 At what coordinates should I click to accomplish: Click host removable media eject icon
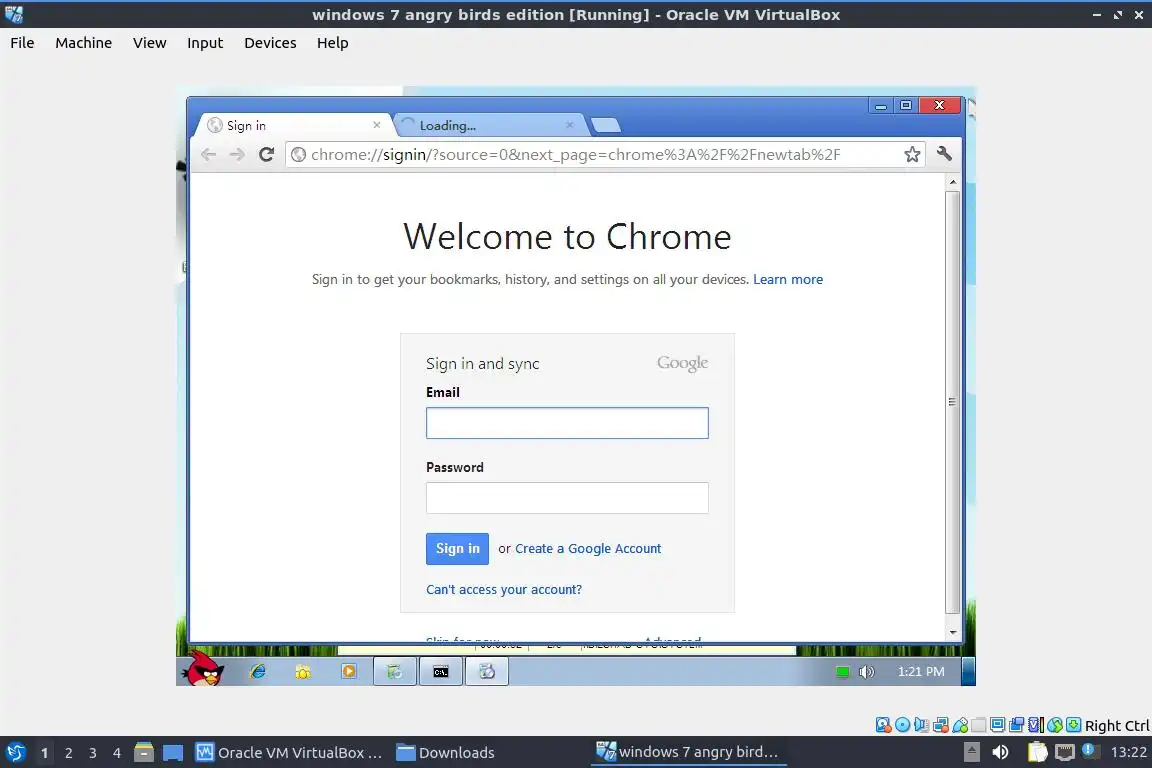pyautogui.click(x=972, y=752)
